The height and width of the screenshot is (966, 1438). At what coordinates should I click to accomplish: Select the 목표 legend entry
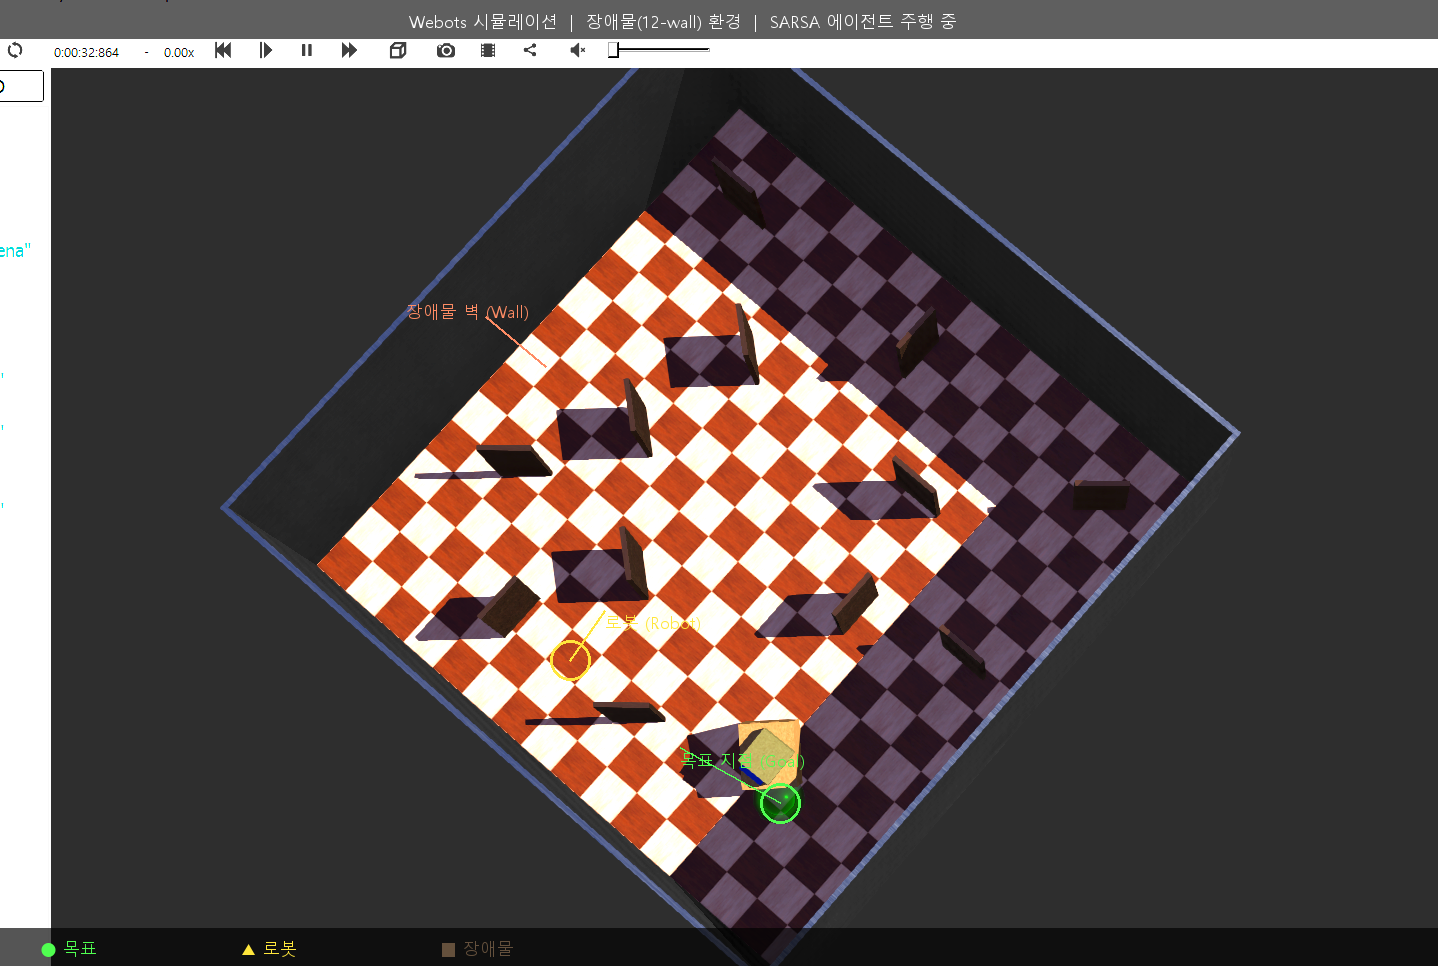pyautogui.click(x=69, y=948)
